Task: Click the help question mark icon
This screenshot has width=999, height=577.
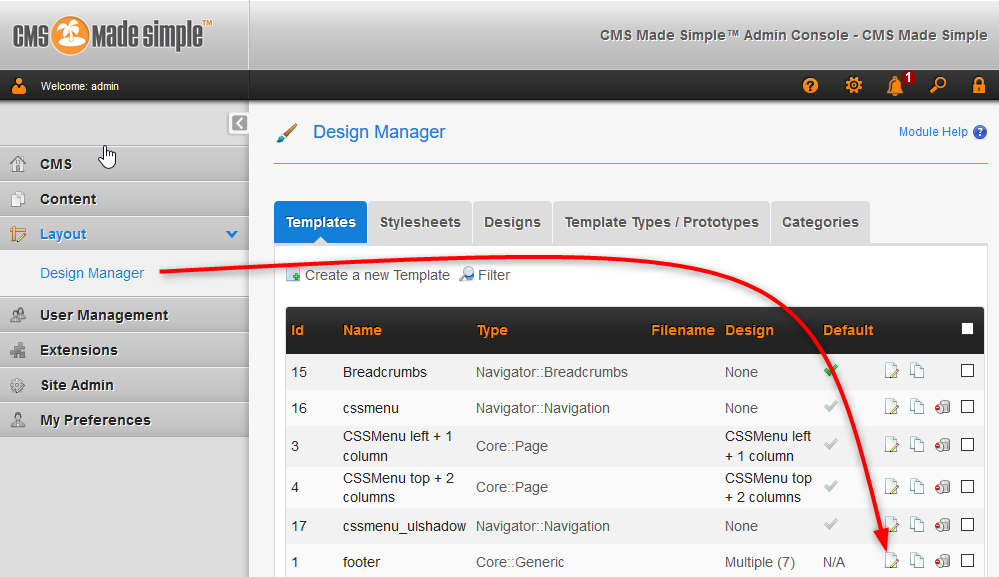Action: 810,86
